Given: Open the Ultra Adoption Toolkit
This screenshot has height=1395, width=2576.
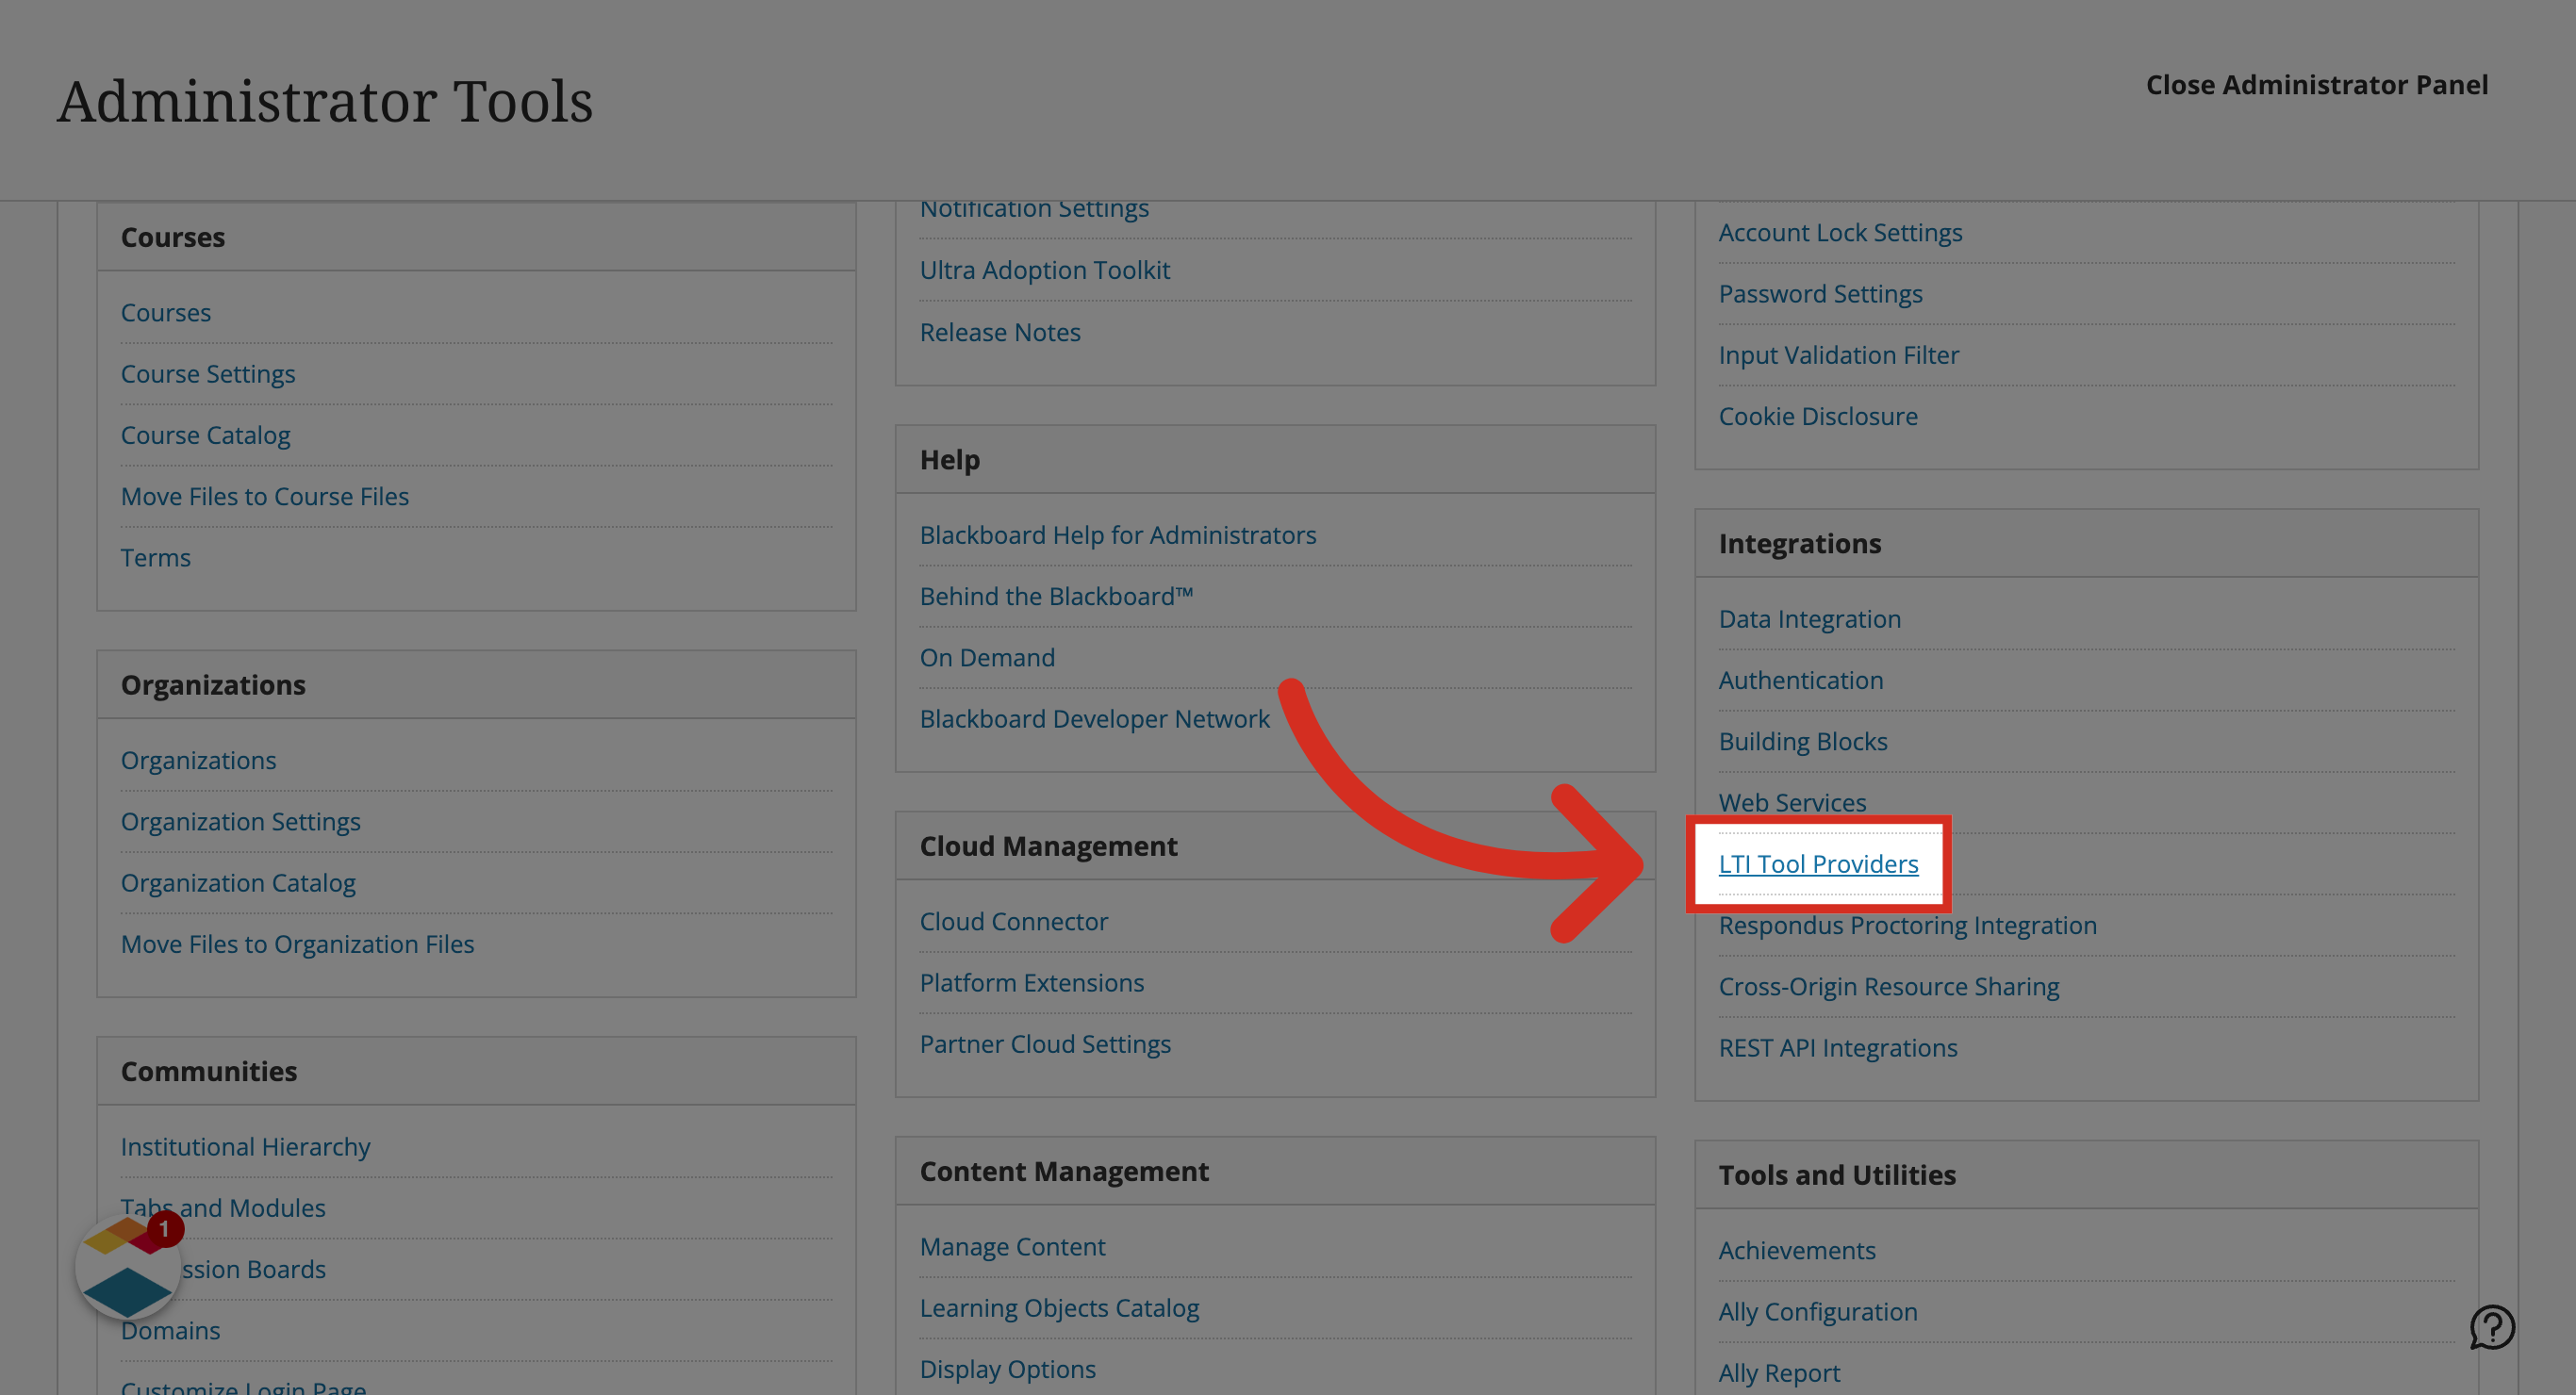Looking at the screenshot, I should (x=1045, y=270).
